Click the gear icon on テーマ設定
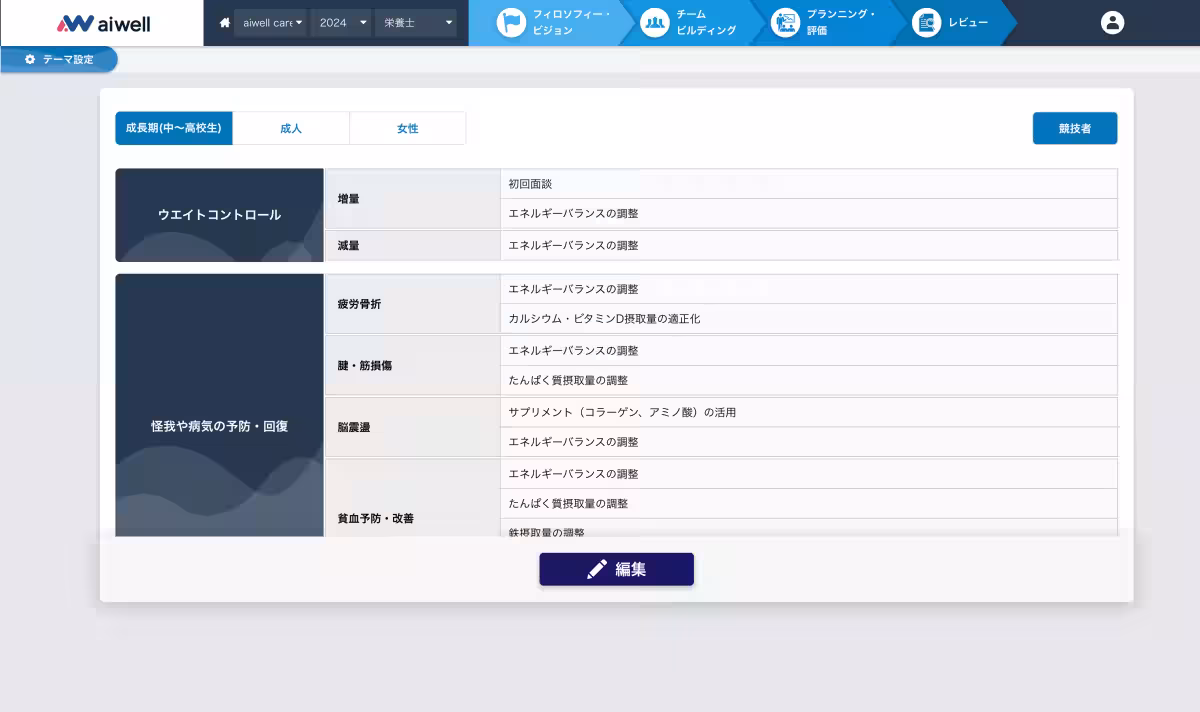Image resolution: width=1200 pixels, height=712 pixels. click(30, 59)
